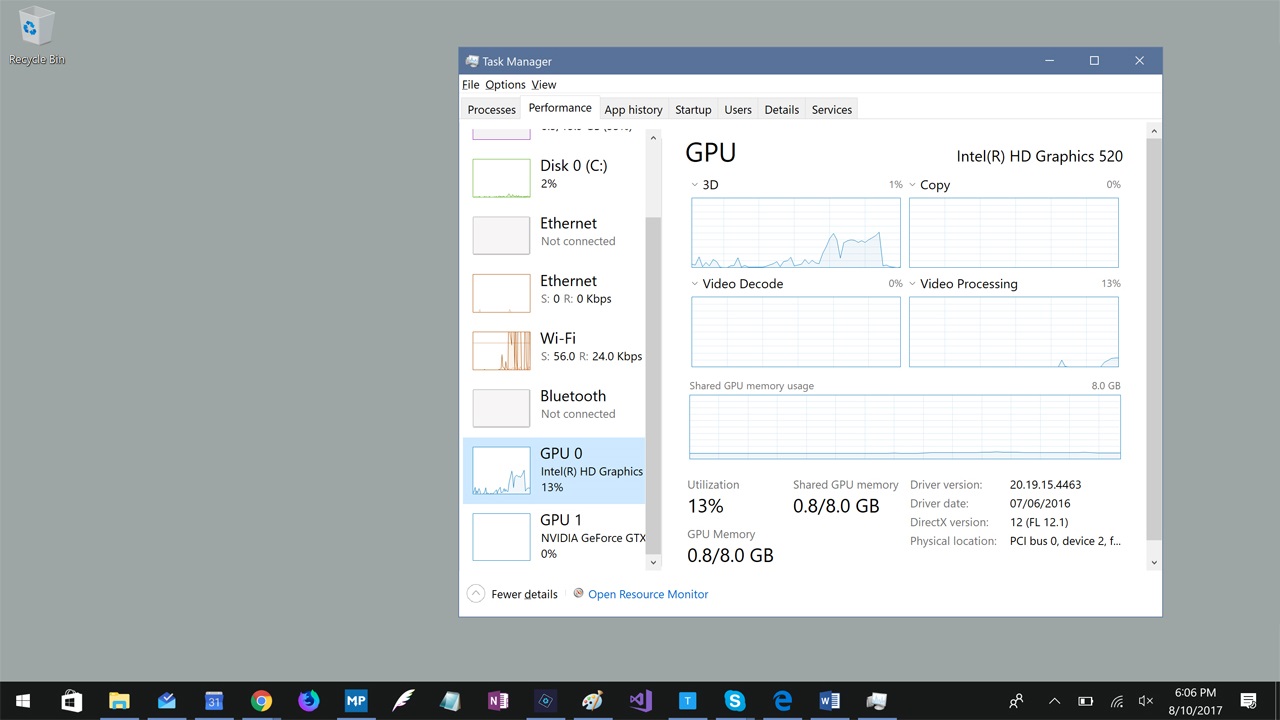Viewport: 1280px width, 720px height.
Task: Open the Action Center
Action: click(1249, 700)
